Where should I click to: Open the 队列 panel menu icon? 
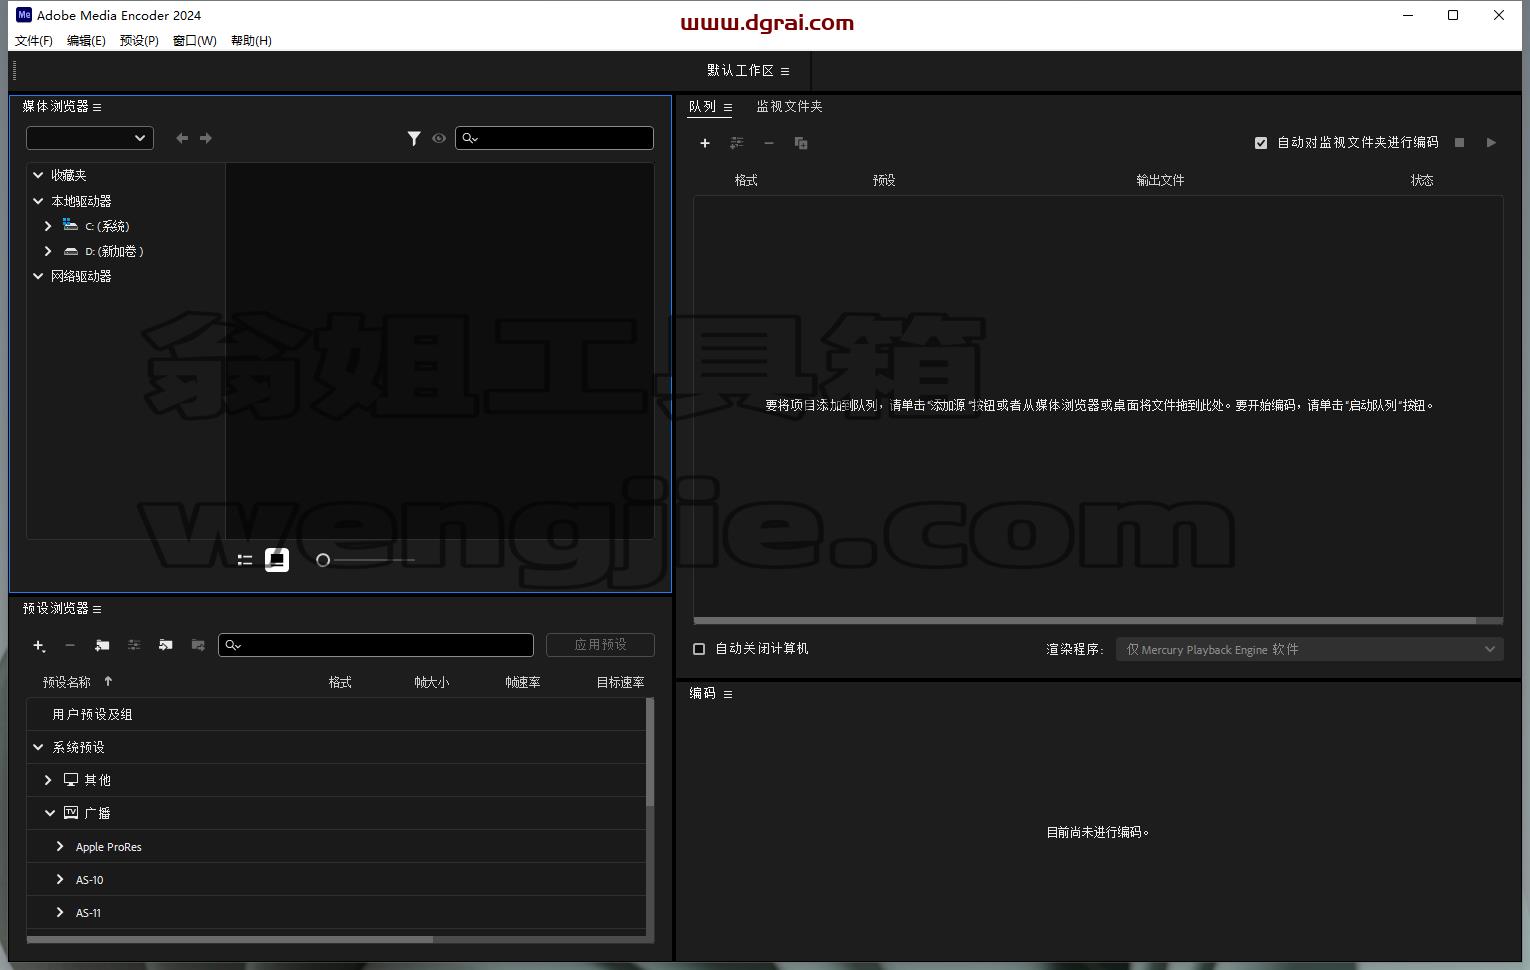point(728,107)
